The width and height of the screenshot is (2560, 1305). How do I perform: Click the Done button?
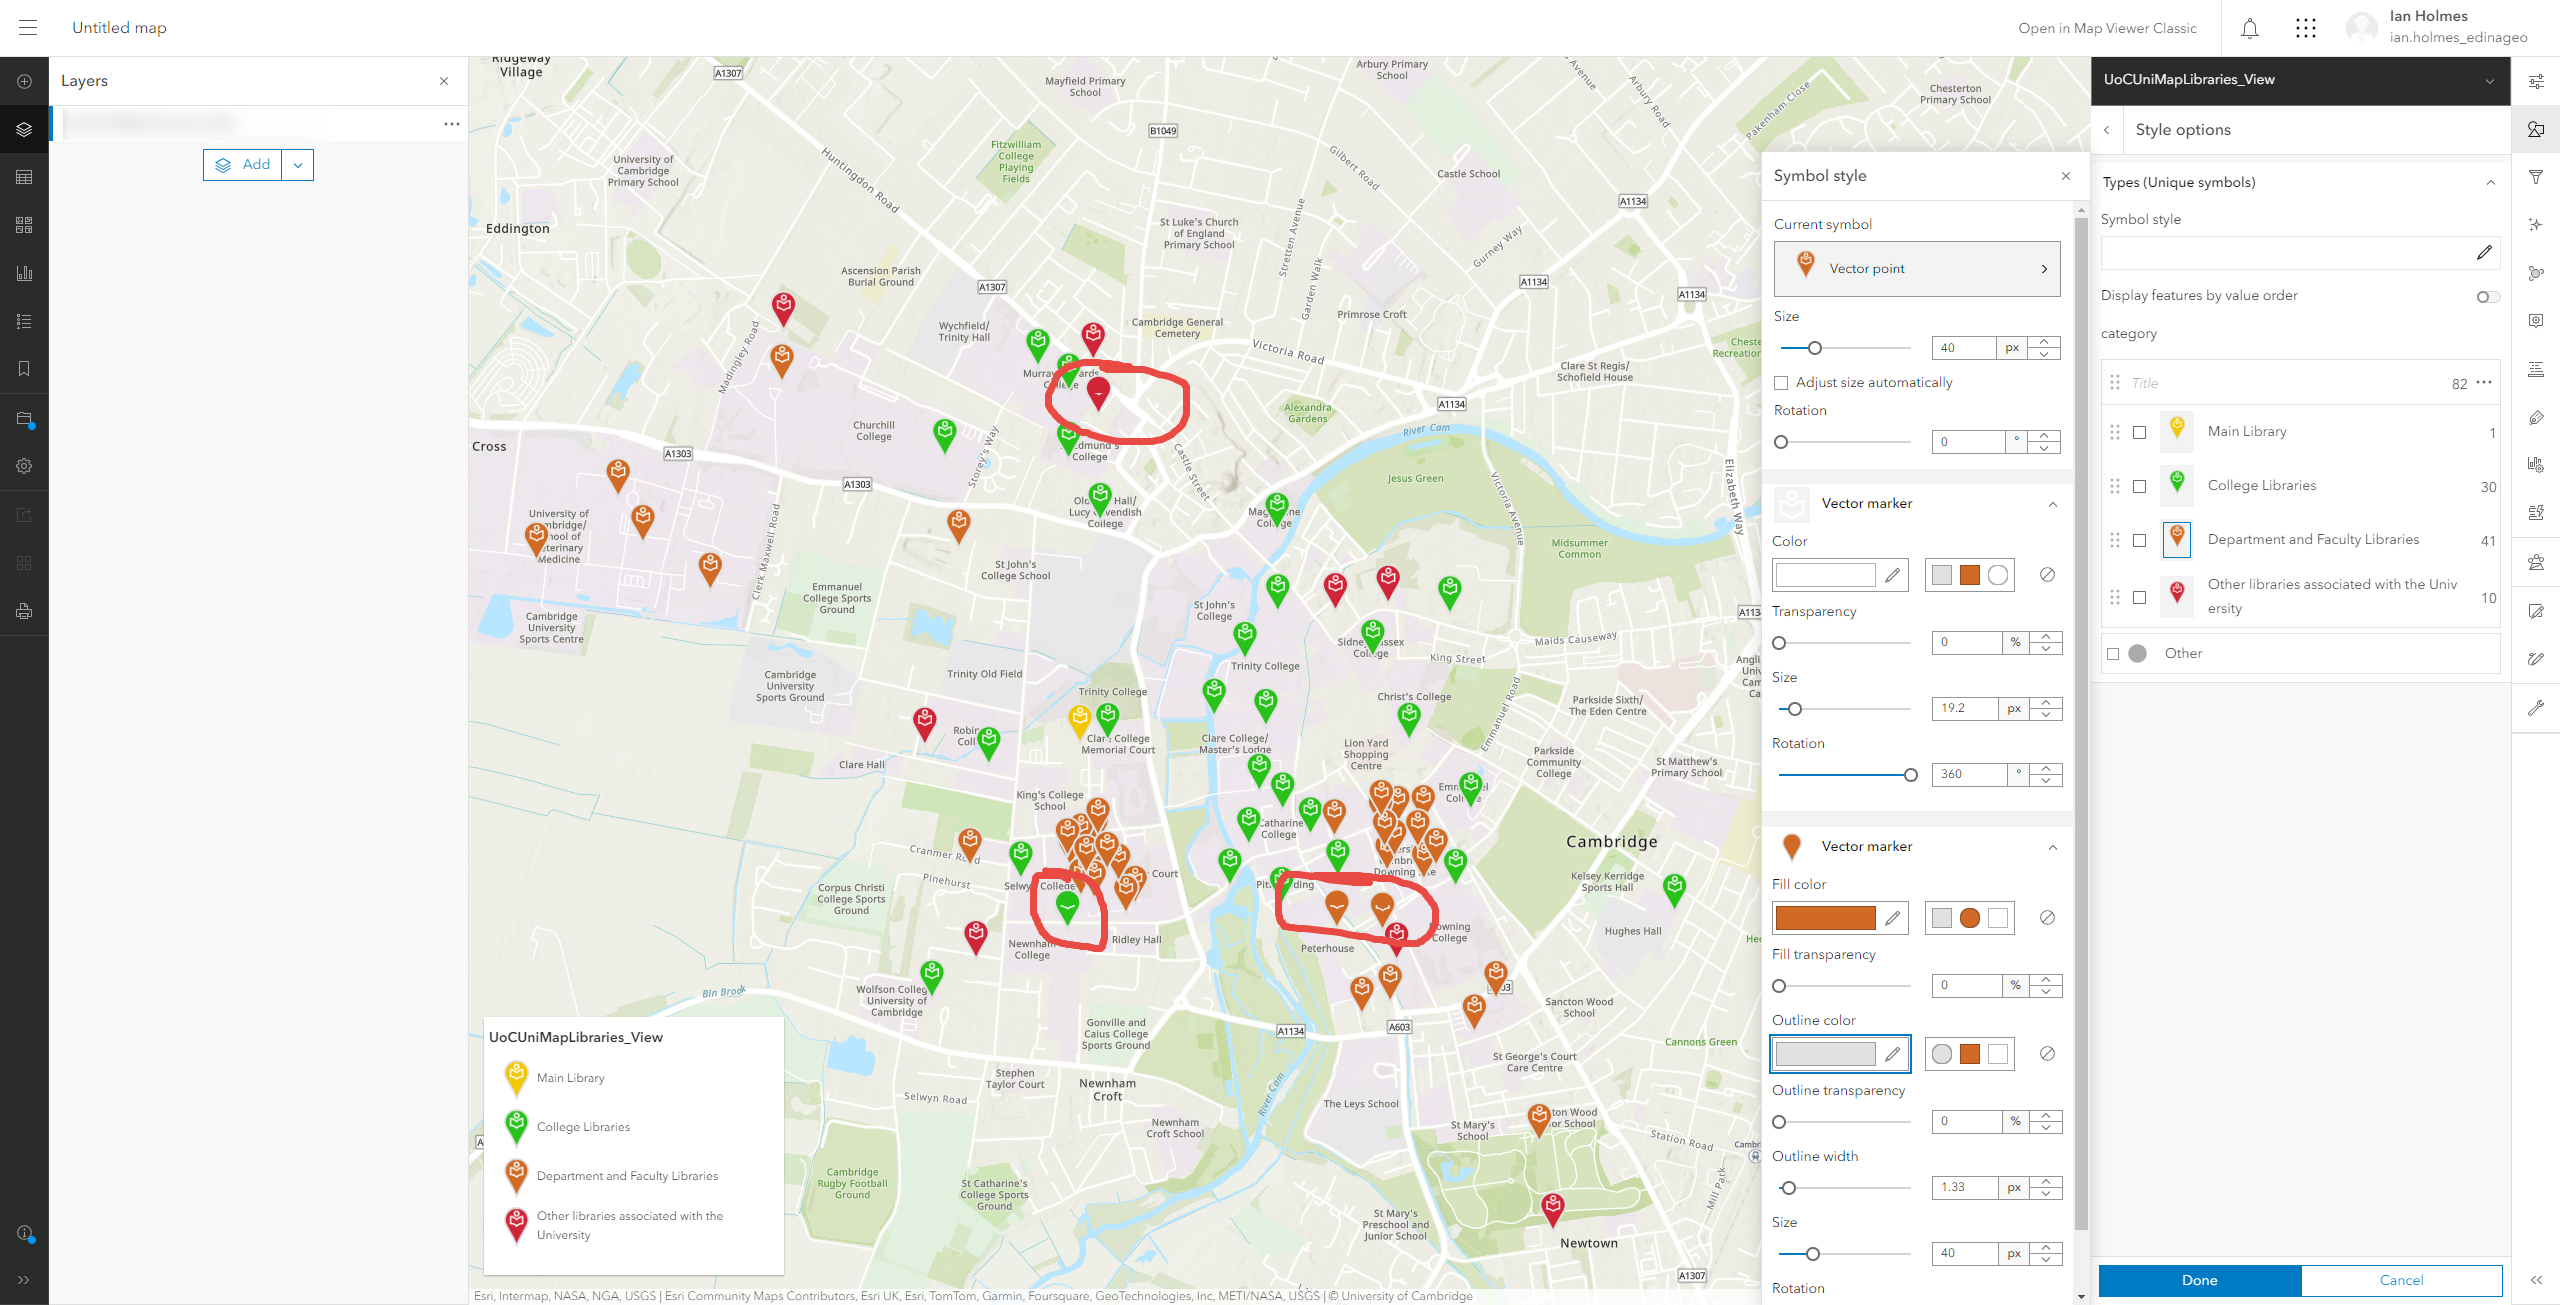coord(2198,1280)
